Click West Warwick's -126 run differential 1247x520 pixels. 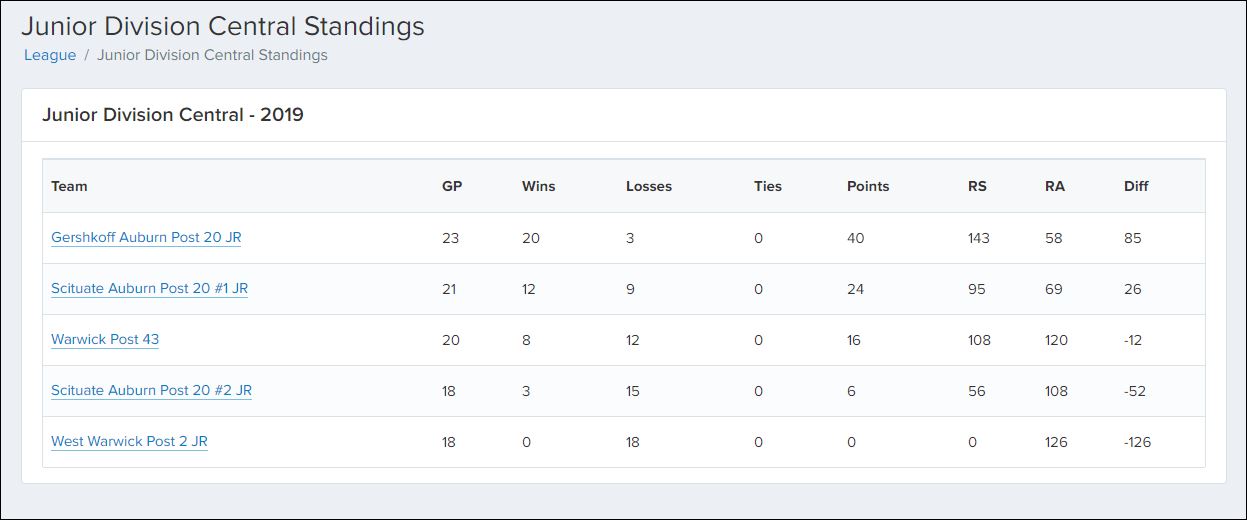coord(1137,442)
